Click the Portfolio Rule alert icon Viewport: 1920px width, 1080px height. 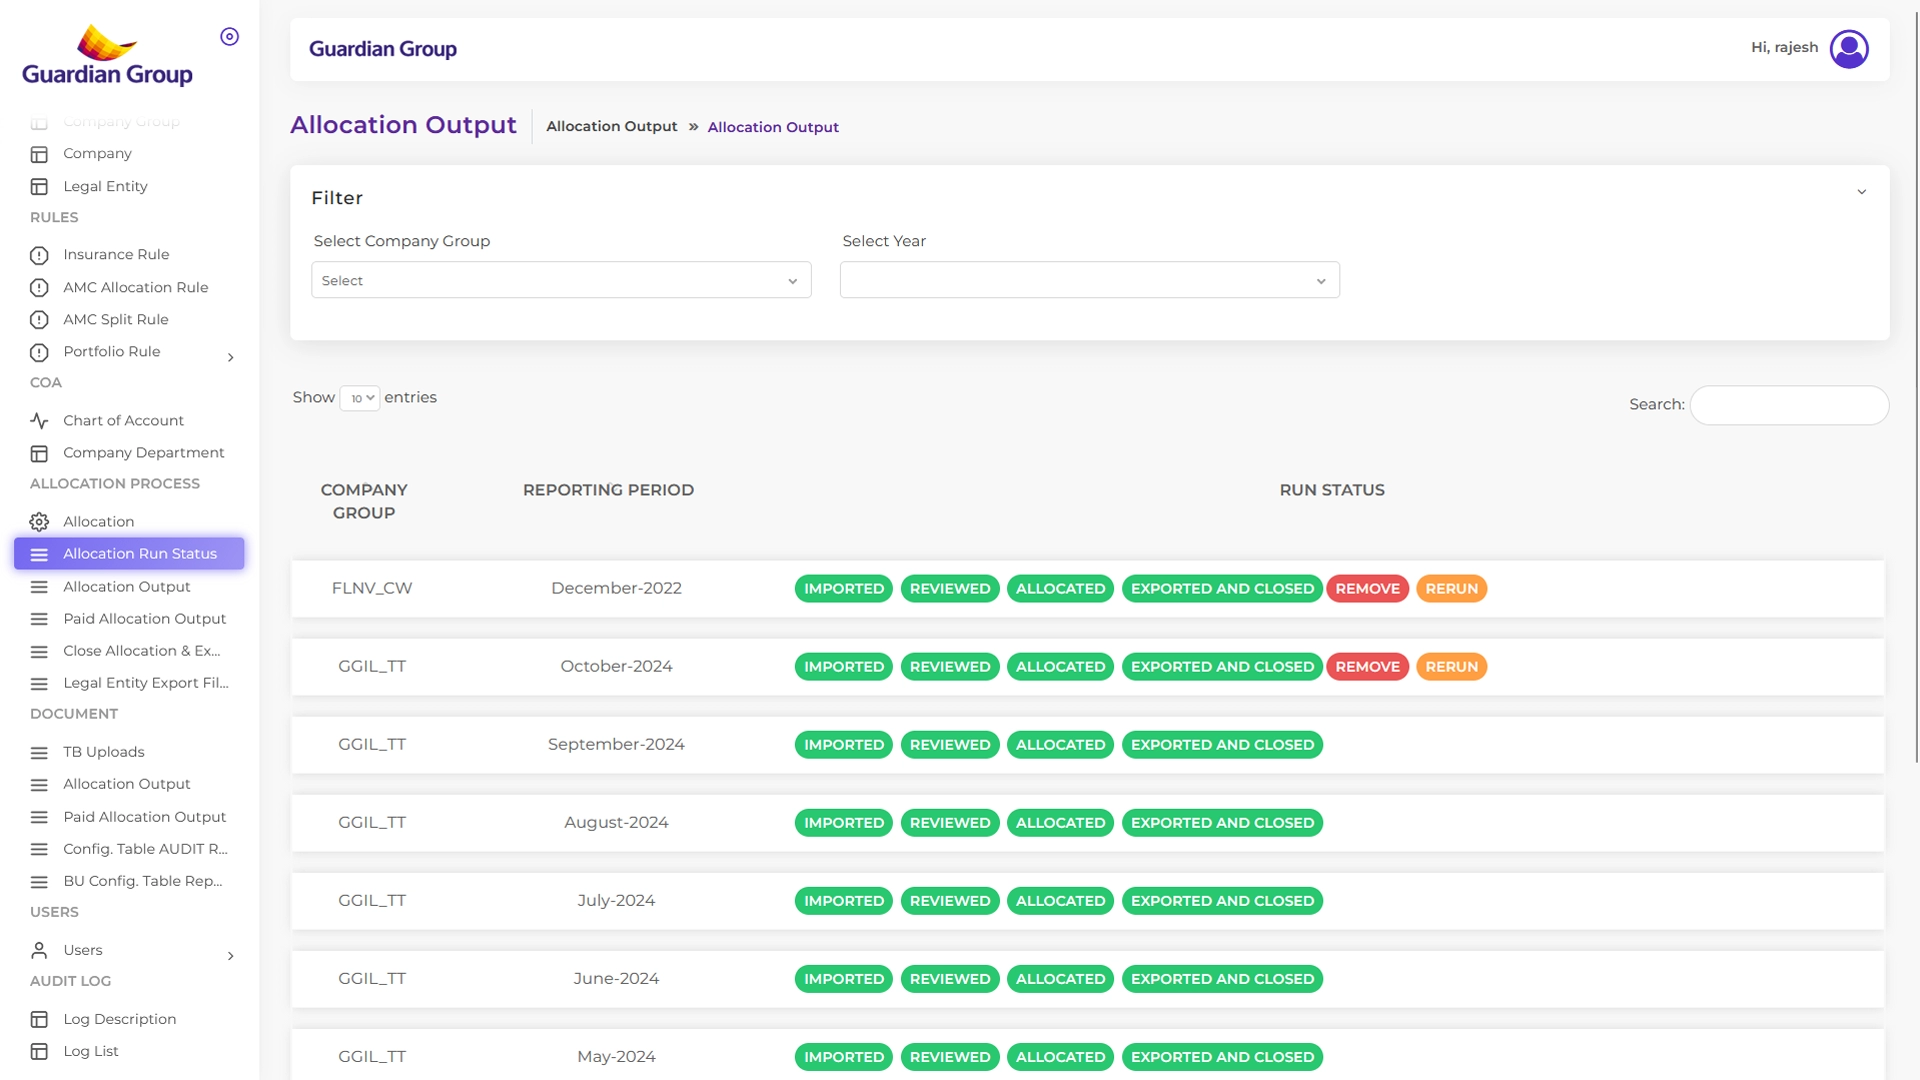(39, 352)
